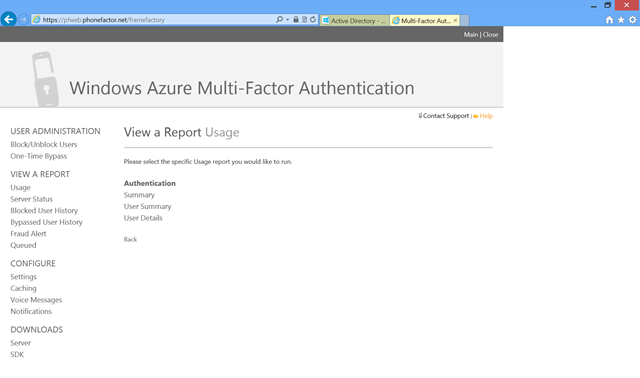The image size is (640, 378).
Task: Open the Queued report
Action: coord(23,245)
